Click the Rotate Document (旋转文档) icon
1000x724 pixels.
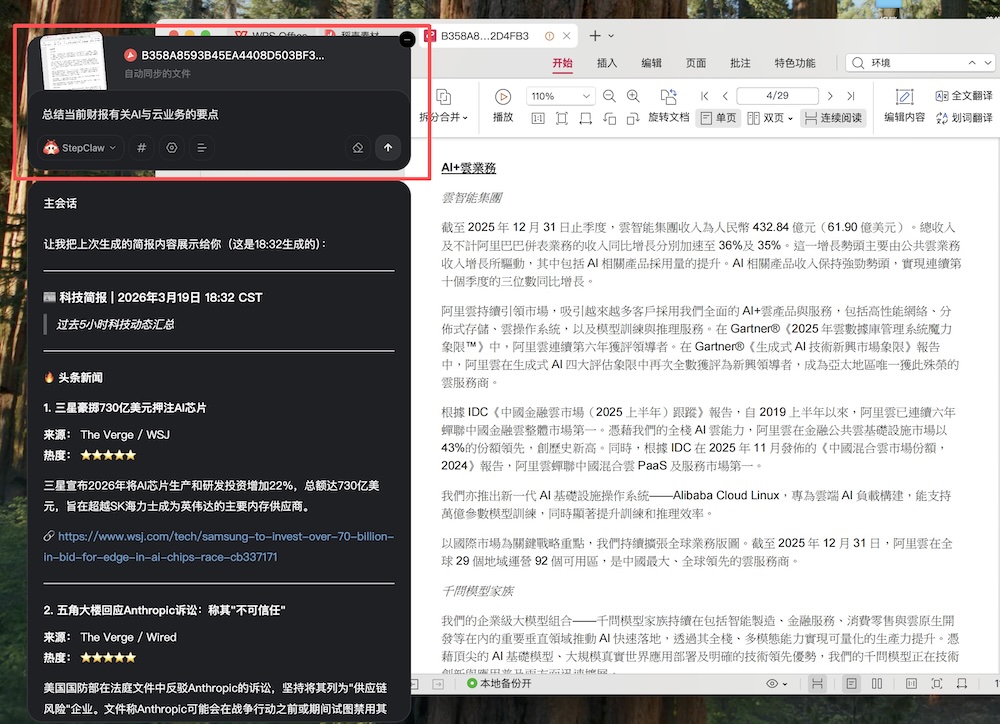click(x=668, y=97)
